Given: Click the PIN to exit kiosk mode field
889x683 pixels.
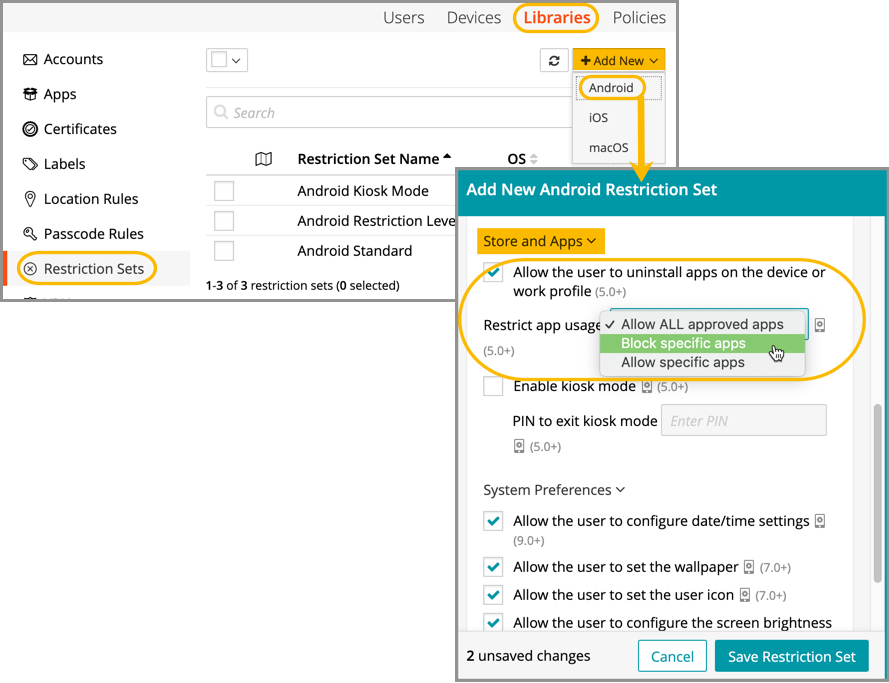Looking at the screenshot, I should click(x=743, y=421).
